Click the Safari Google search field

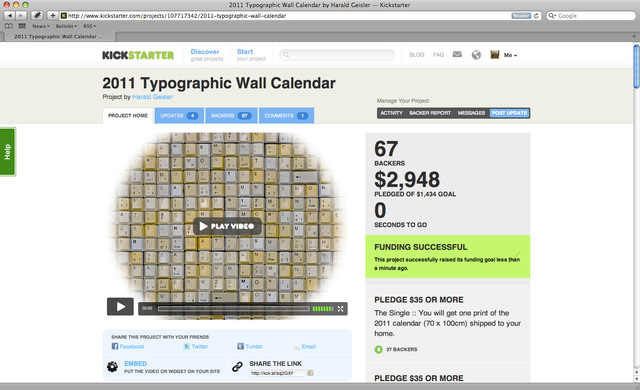[x=591, y=16]
